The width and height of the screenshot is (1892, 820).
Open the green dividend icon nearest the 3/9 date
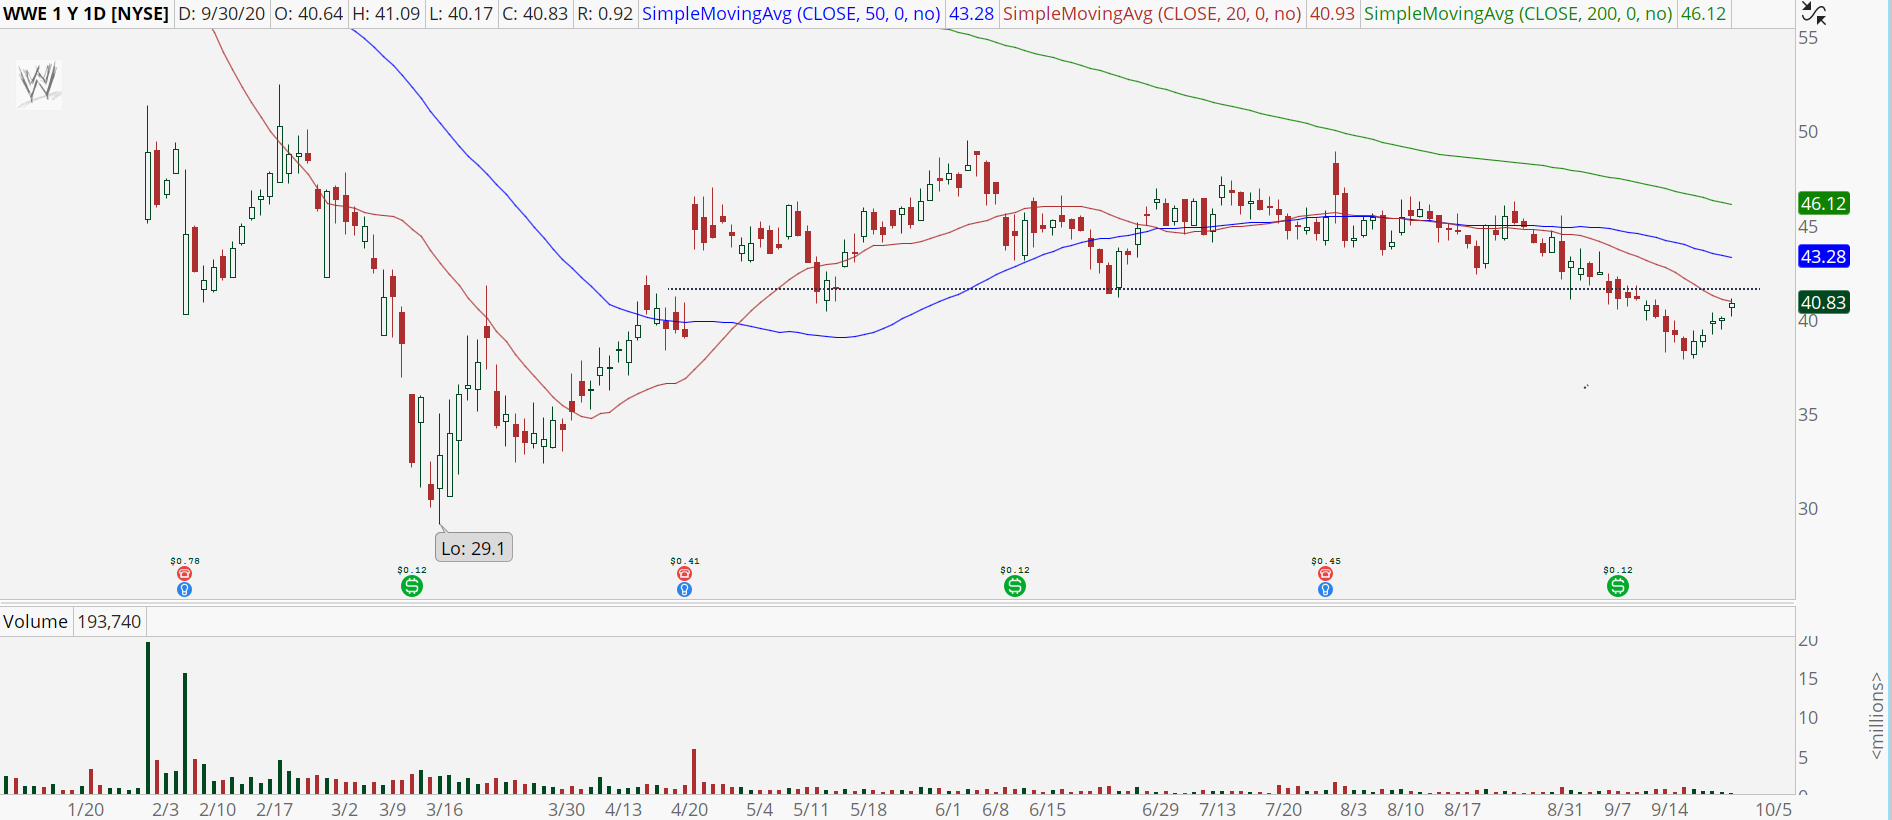(412, 586)
